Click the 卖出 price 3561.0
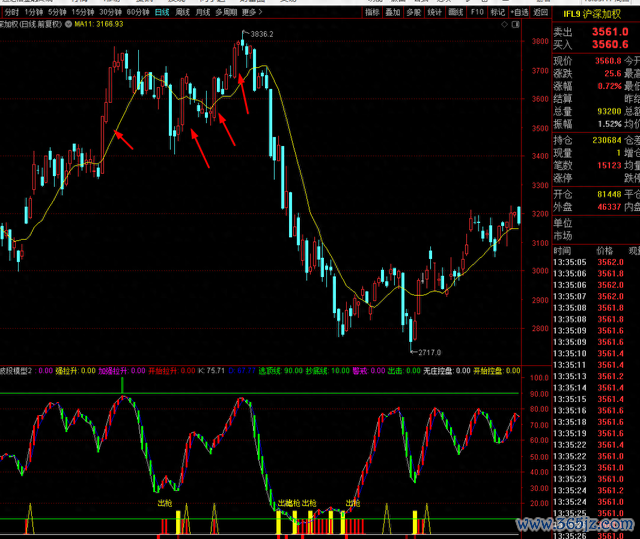The width and height of the screenshot is (640, 539). tap(610, 32)
